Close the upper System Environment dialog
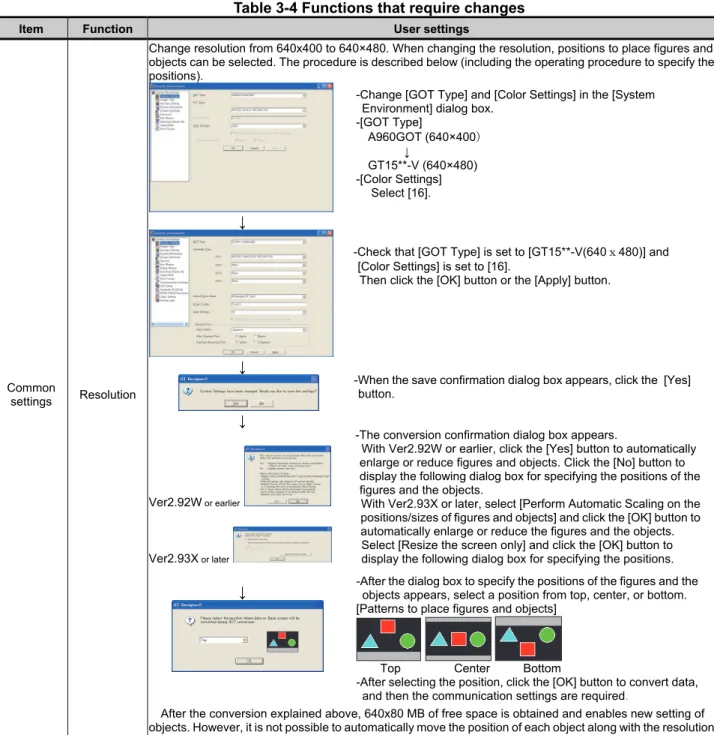 coord(330,86)
